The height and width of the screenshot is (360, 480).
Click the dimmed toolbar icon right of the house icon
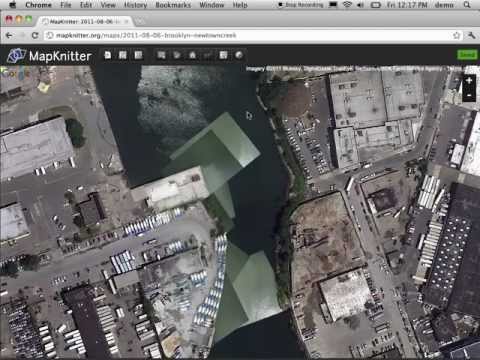coord(208,55)
